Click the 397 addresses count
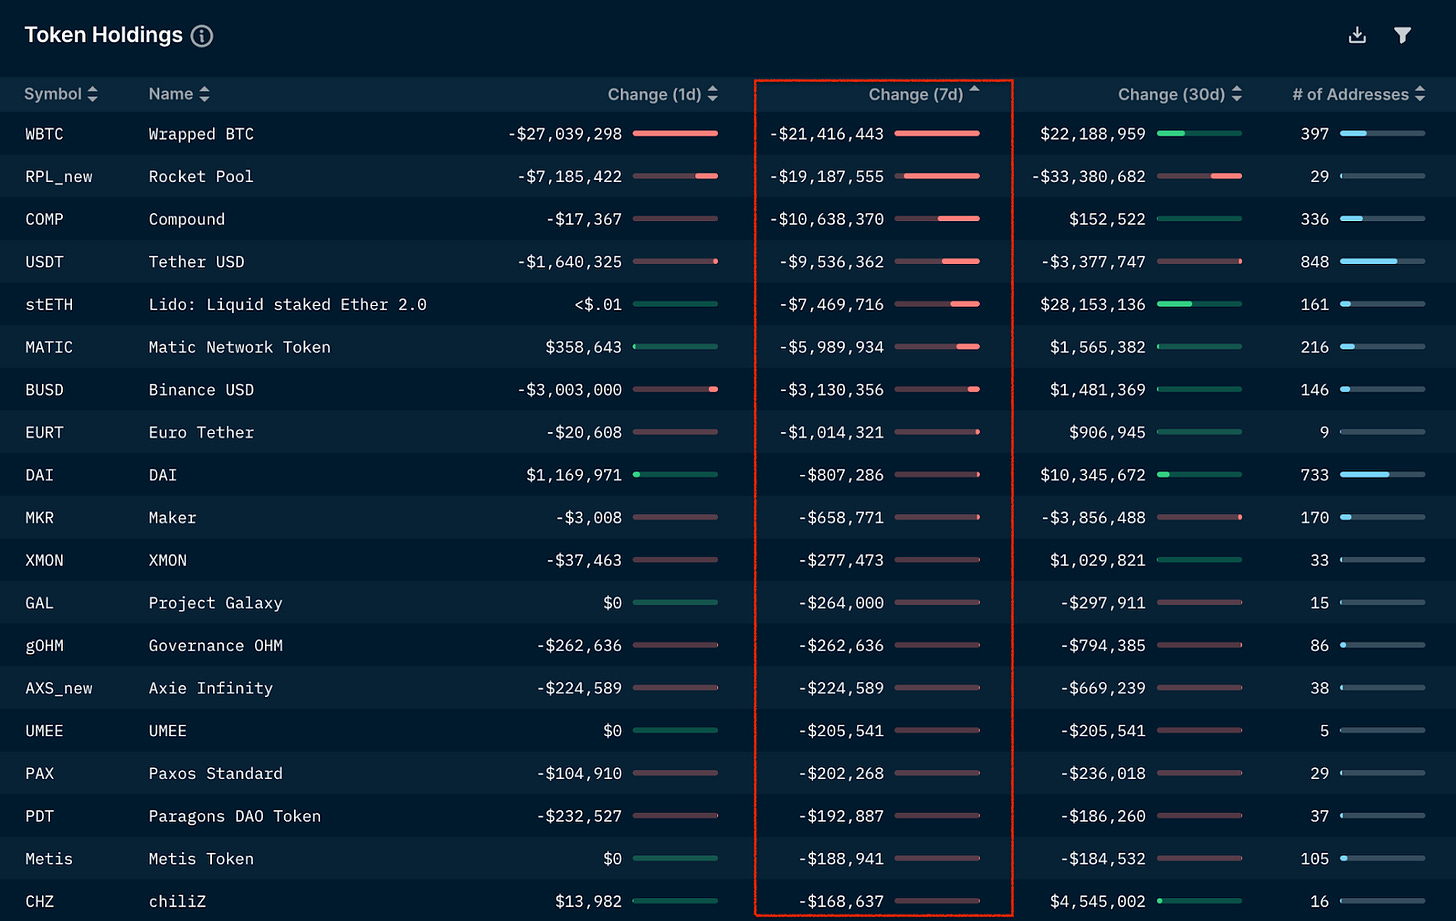 [1315, 134]
